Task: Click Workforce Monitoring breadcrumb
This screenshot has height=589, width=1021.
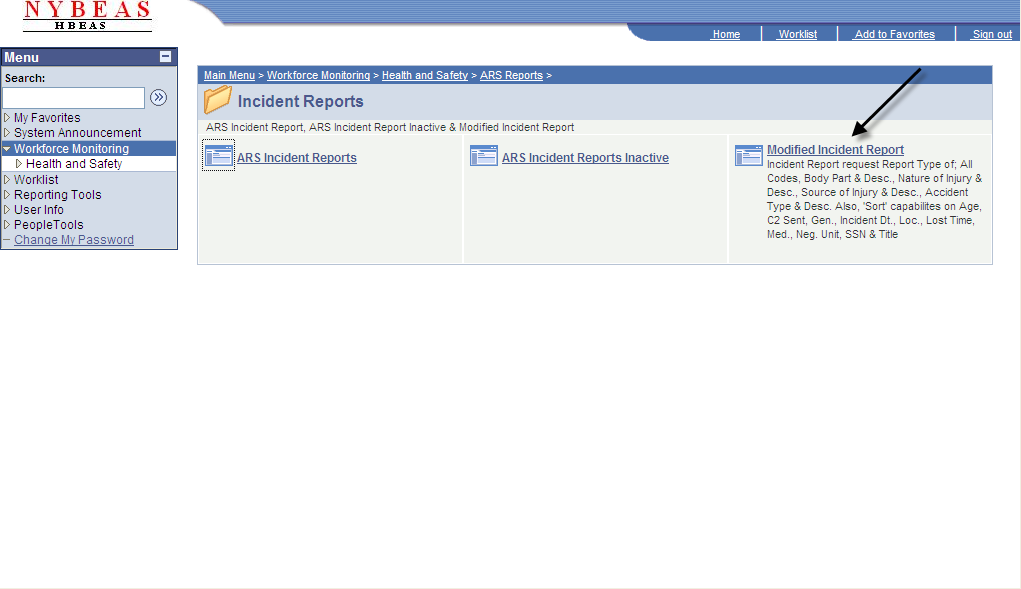Action: [318, 75]
